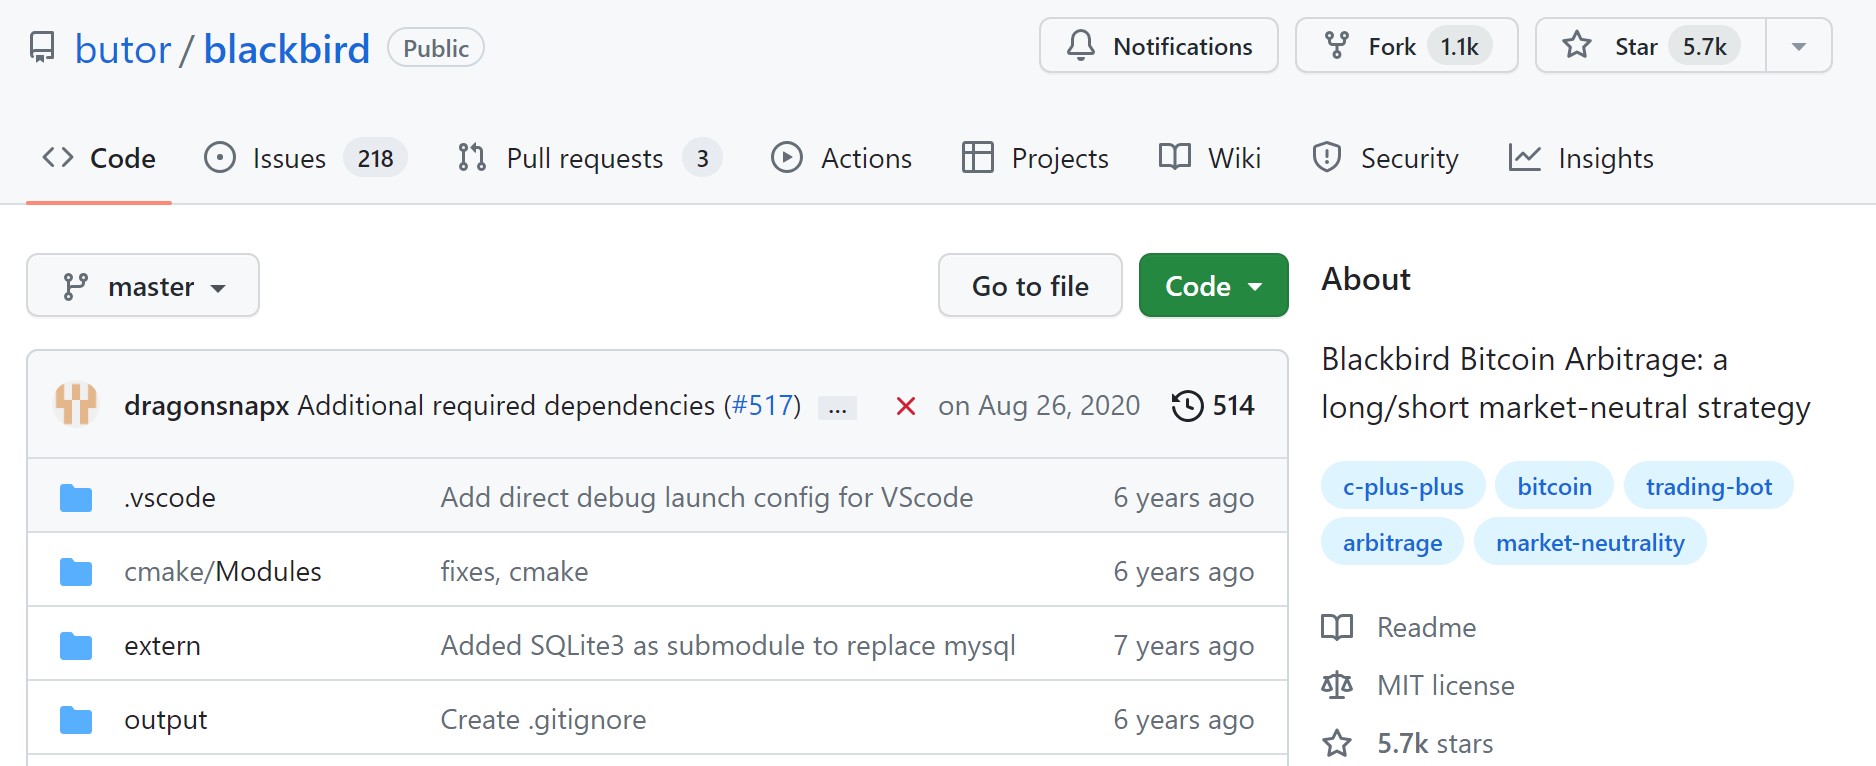
Task: Open the Wiki tab
Action: tap(1210, 158)
